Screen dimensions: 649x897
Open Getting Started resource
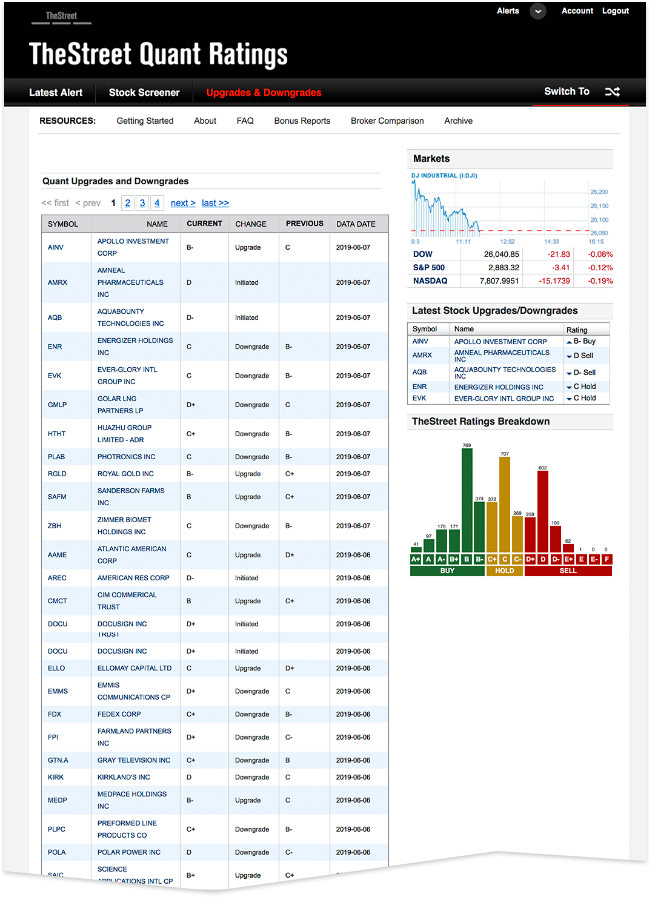coord(145,121)
